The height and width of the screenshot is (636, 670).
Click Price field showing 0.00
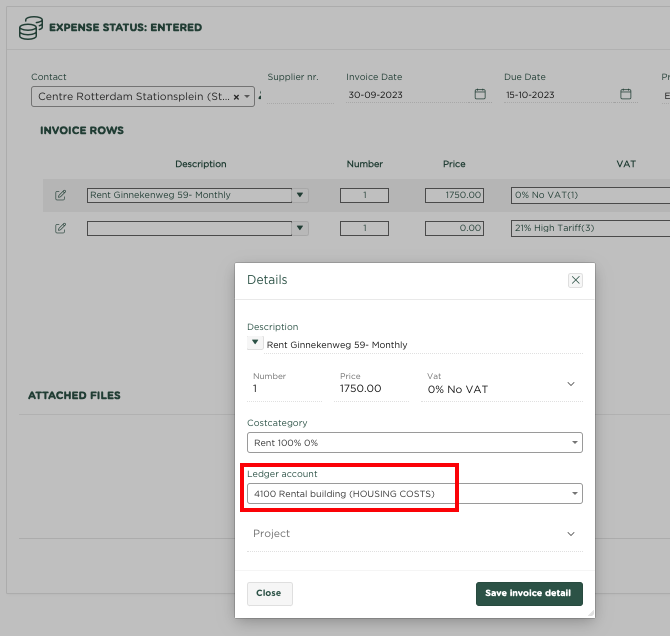tap(454, 228)
